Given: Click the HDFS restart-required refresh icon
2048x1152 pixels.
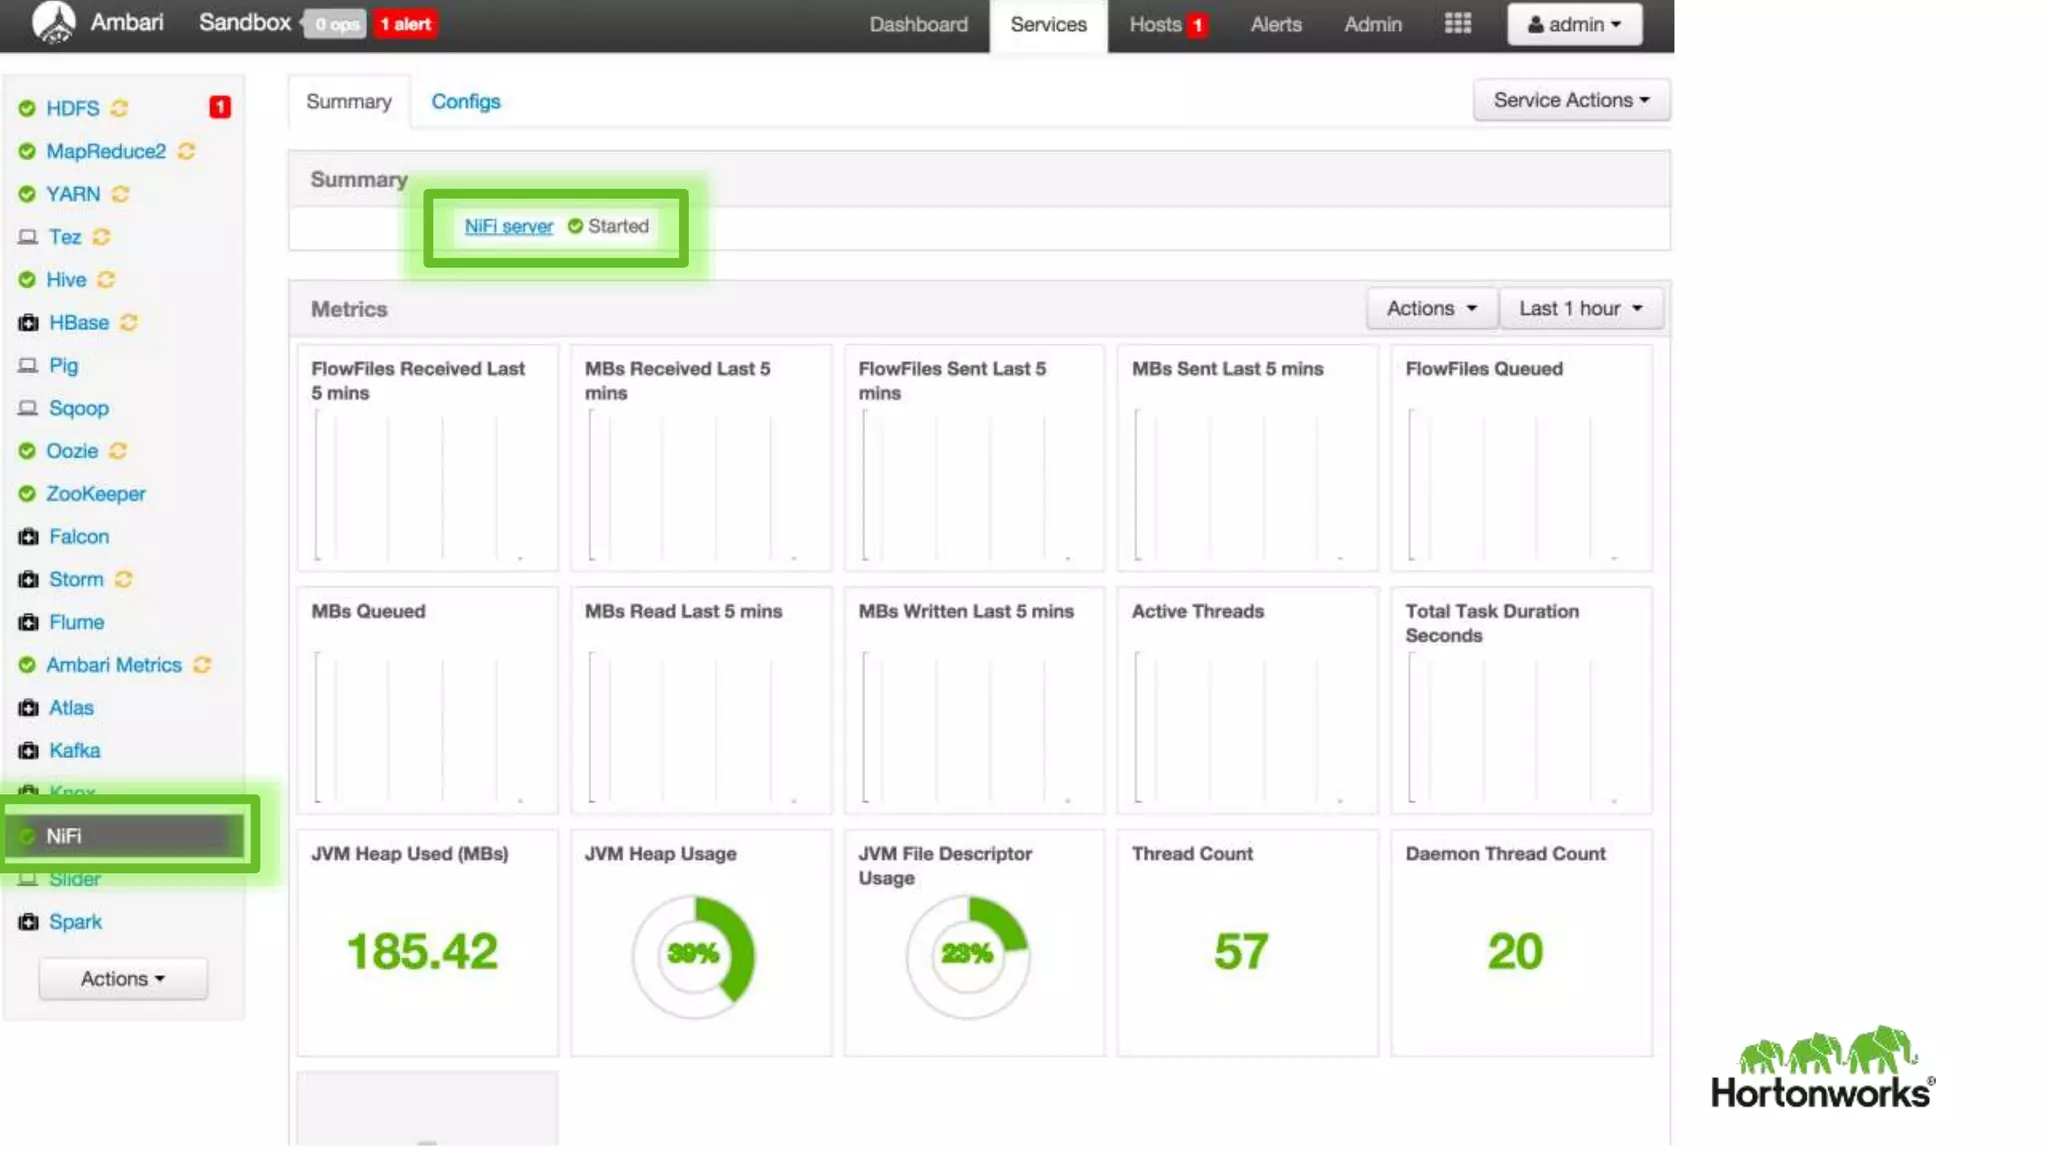Looking at the screenshot, I should 119,108.
